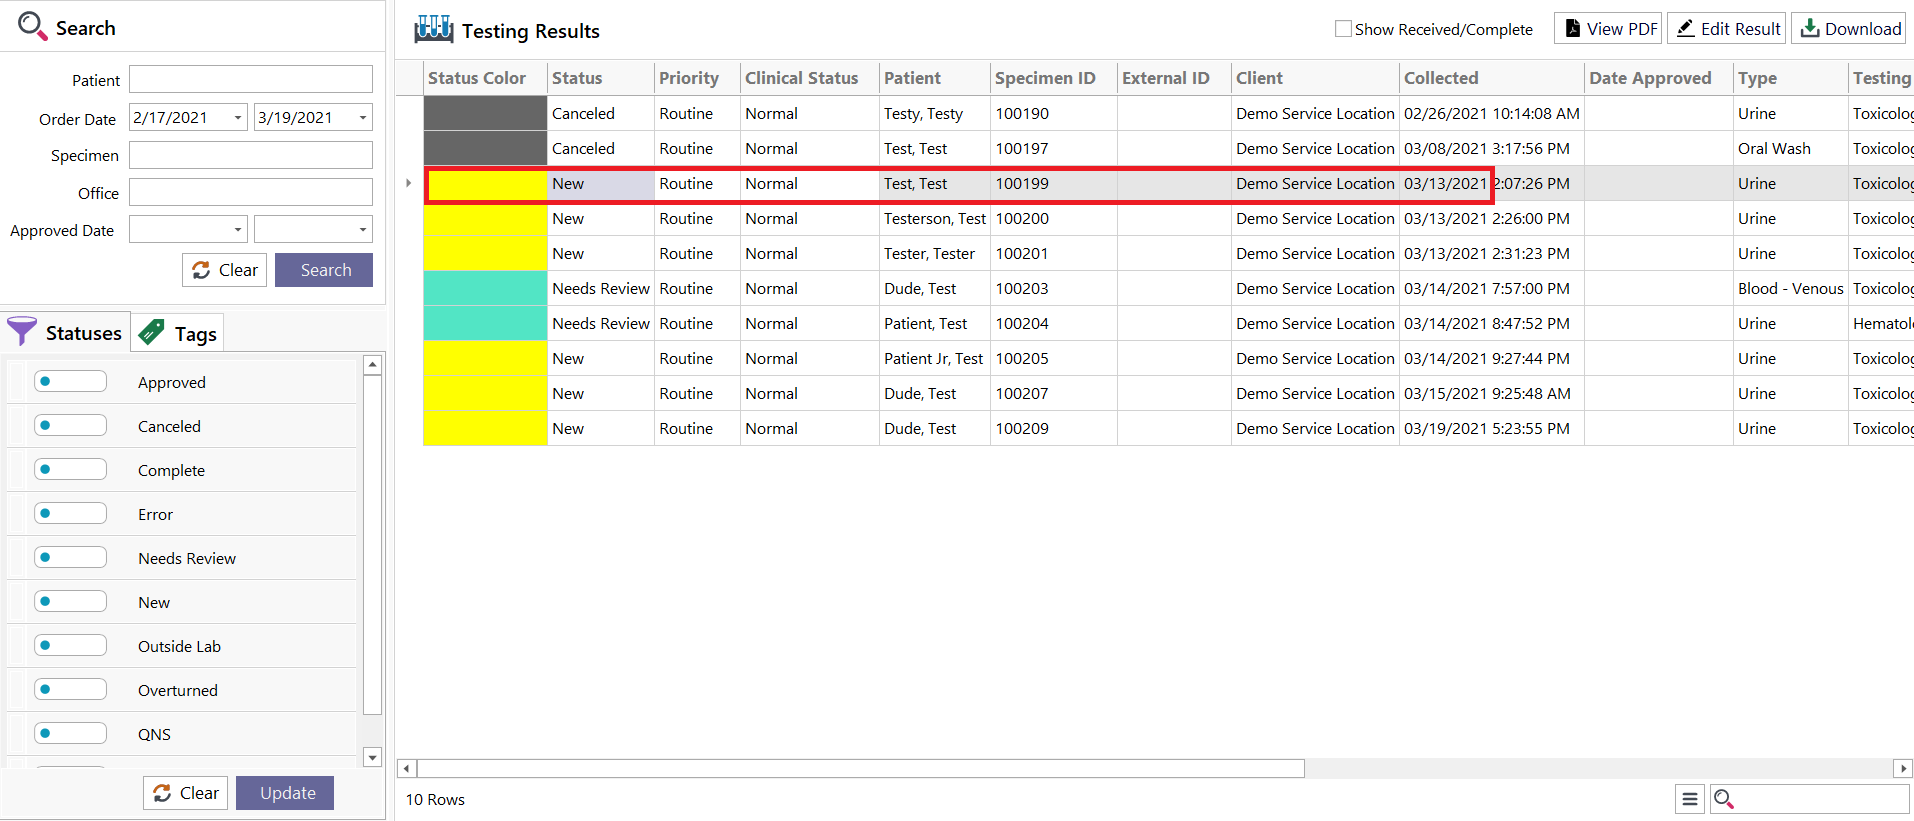The image size is (1914, 821).
Task: Toggle the Complete status filter
Action: pos(70,469)
